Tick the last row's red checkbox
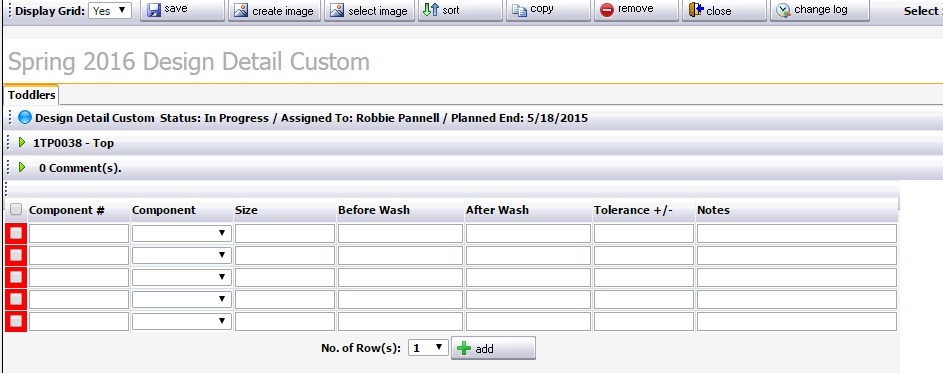943x373 pixels. [x=16, y=321]
